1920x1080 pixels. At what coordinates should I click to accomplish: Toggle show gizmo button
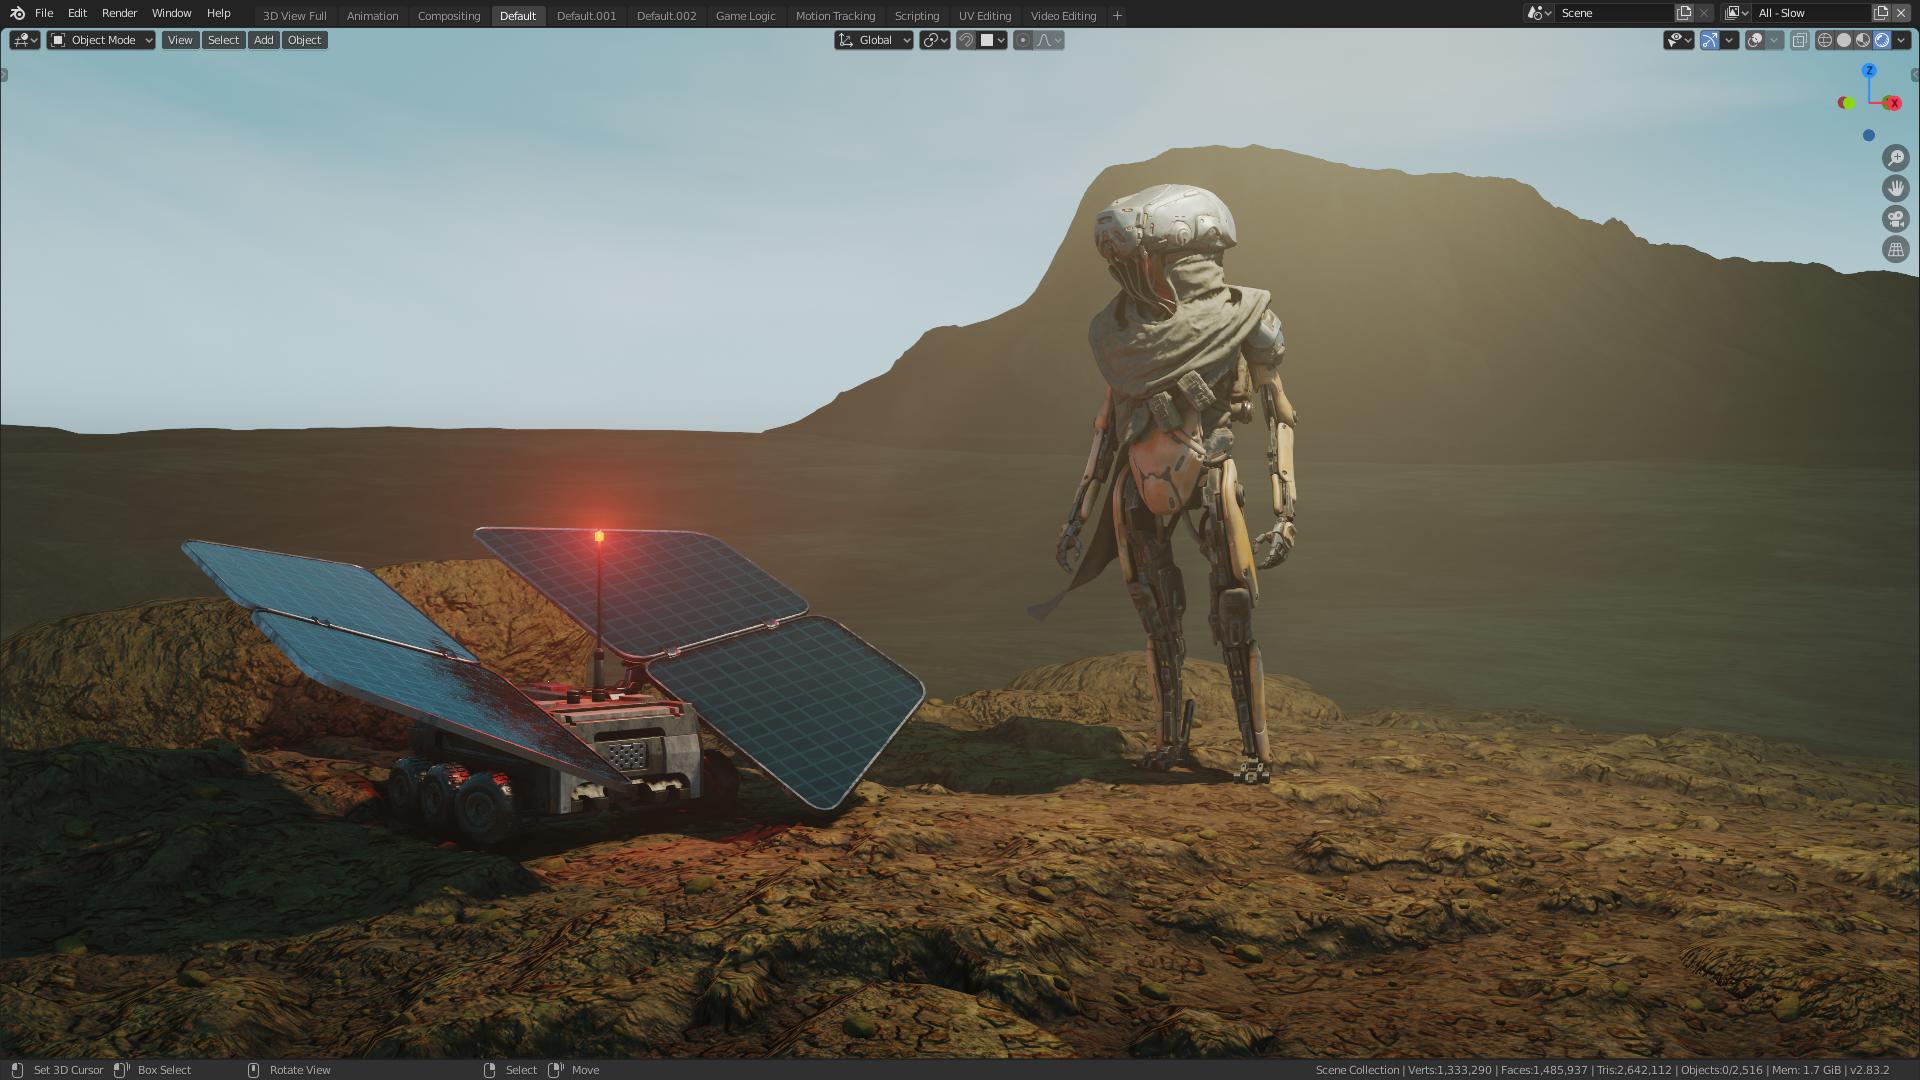tap(1710, 40)
